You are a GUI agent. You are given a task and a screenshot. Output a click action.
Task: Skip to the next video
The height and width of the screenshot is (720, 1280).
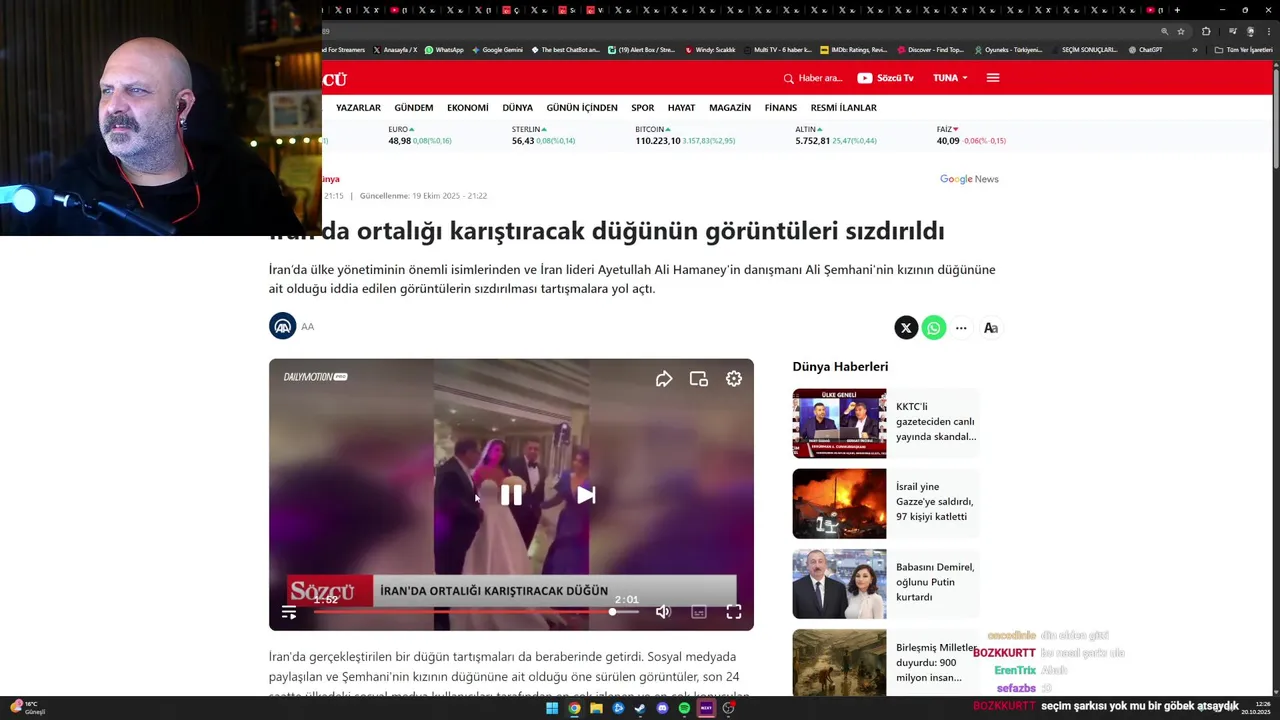point(586,495)
